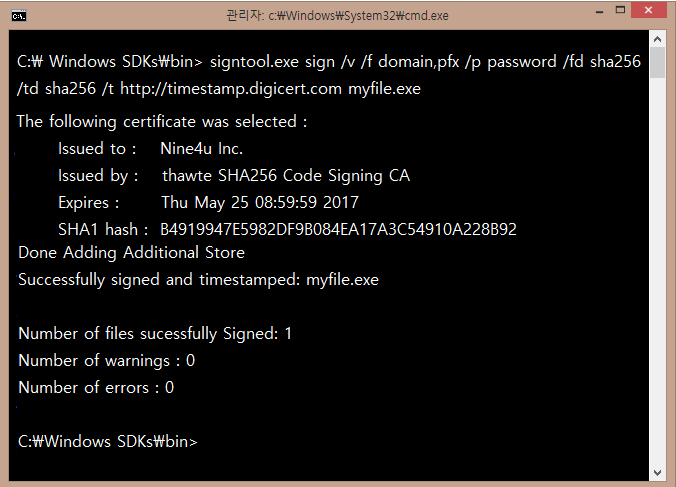Click the window title bar text
This screenshot has height=487, width=676.
point(338,16)
